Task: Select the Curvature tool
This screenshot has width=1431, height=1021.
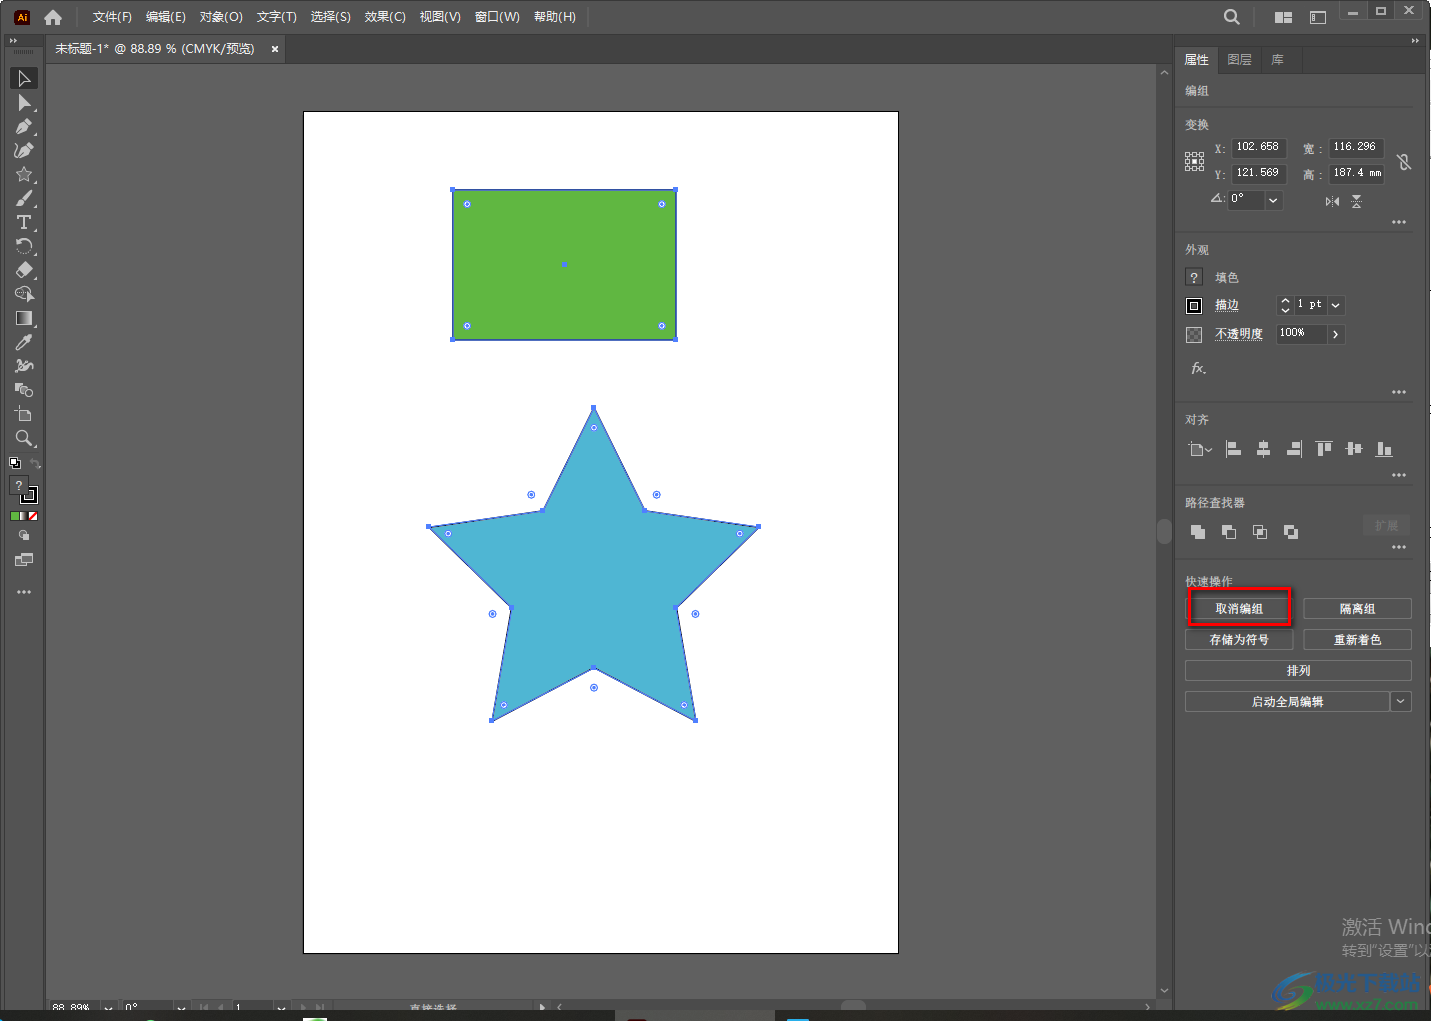Action: pos(24,150)
